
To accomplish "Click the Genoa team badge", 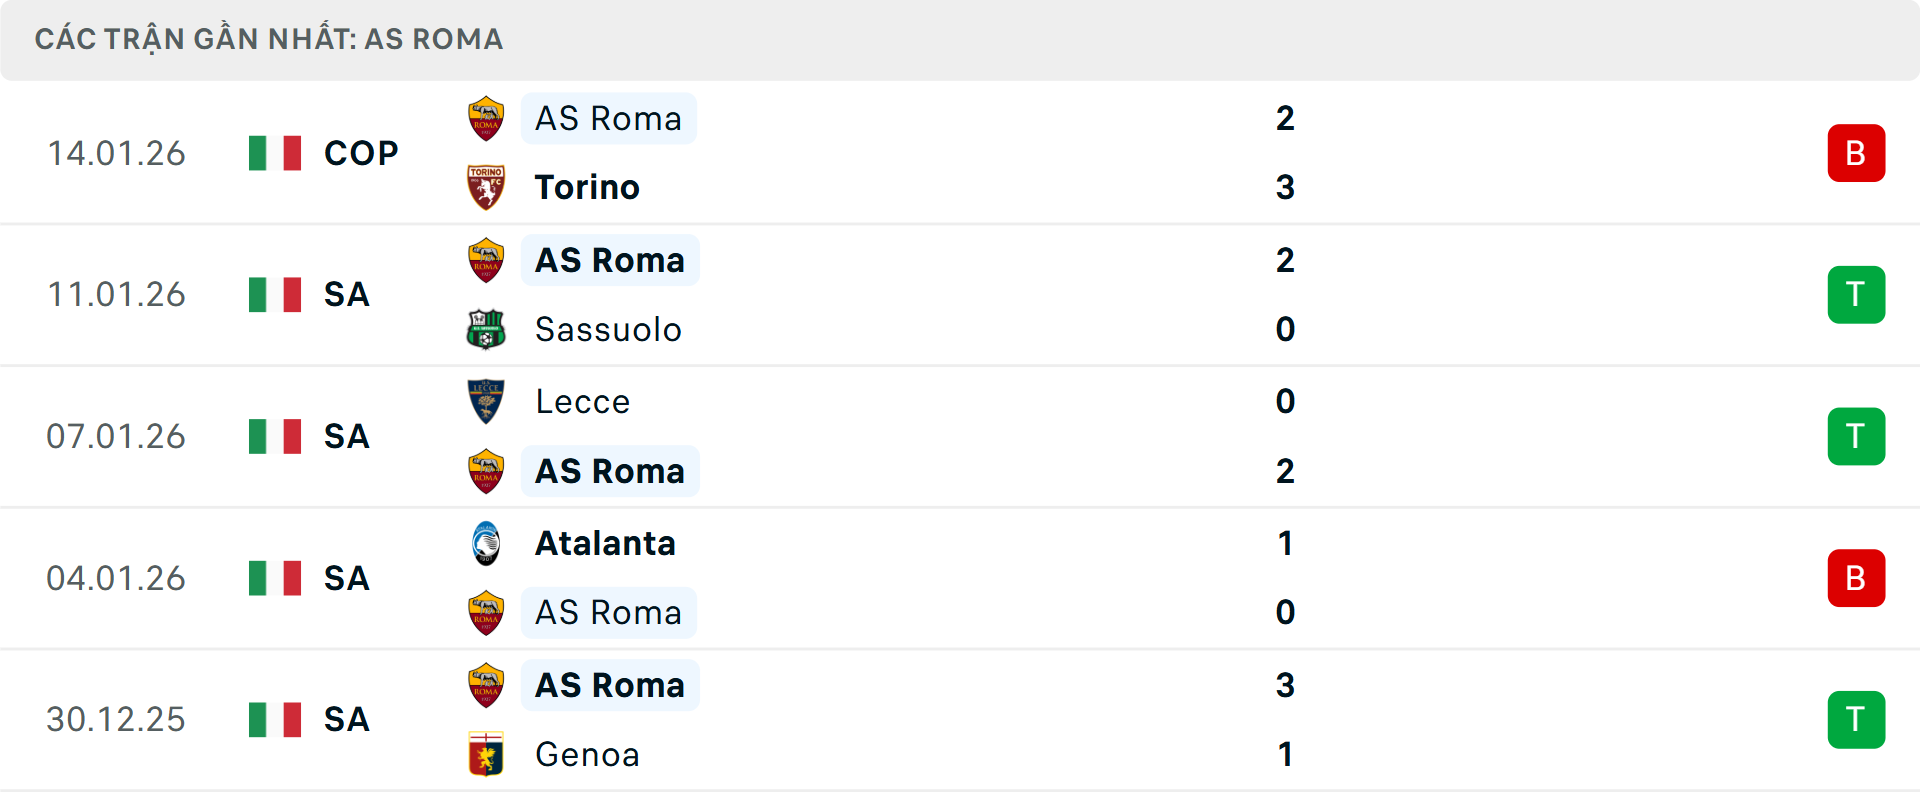I will [486, 755].
